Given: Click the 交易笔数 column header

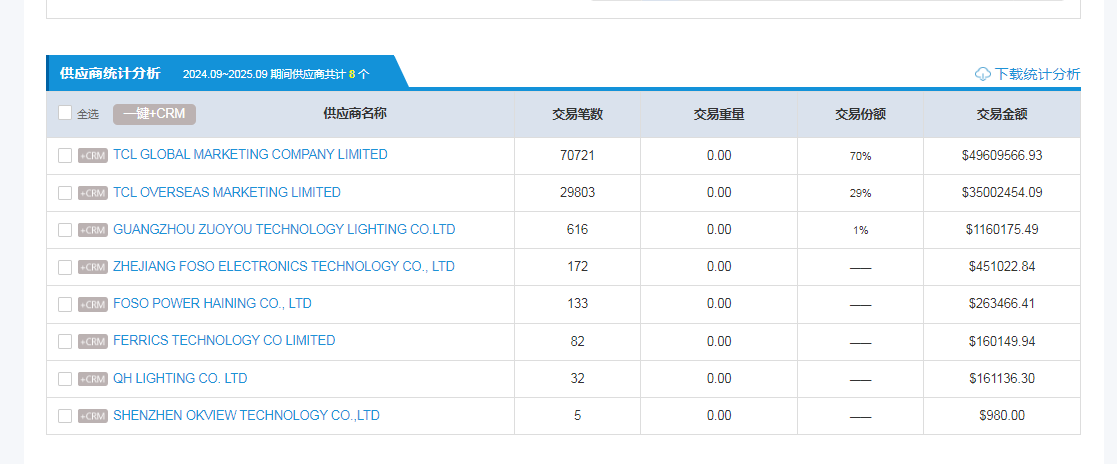Looking at the screenshot, I should pos(577,114).
